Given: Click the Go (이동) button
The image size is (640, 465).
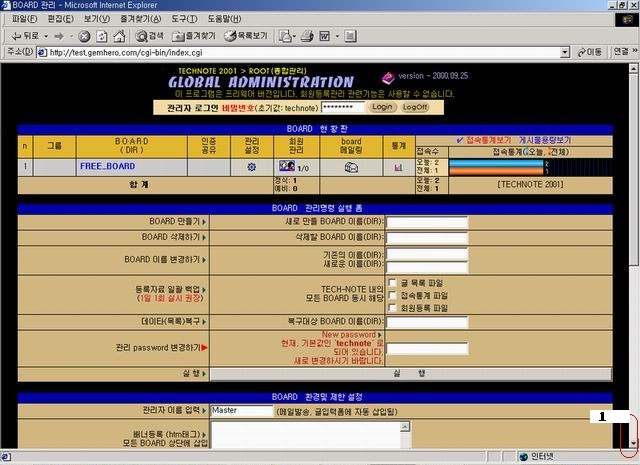Looking at the screenshot, I should pyautogui.click(x=589, y=52).
